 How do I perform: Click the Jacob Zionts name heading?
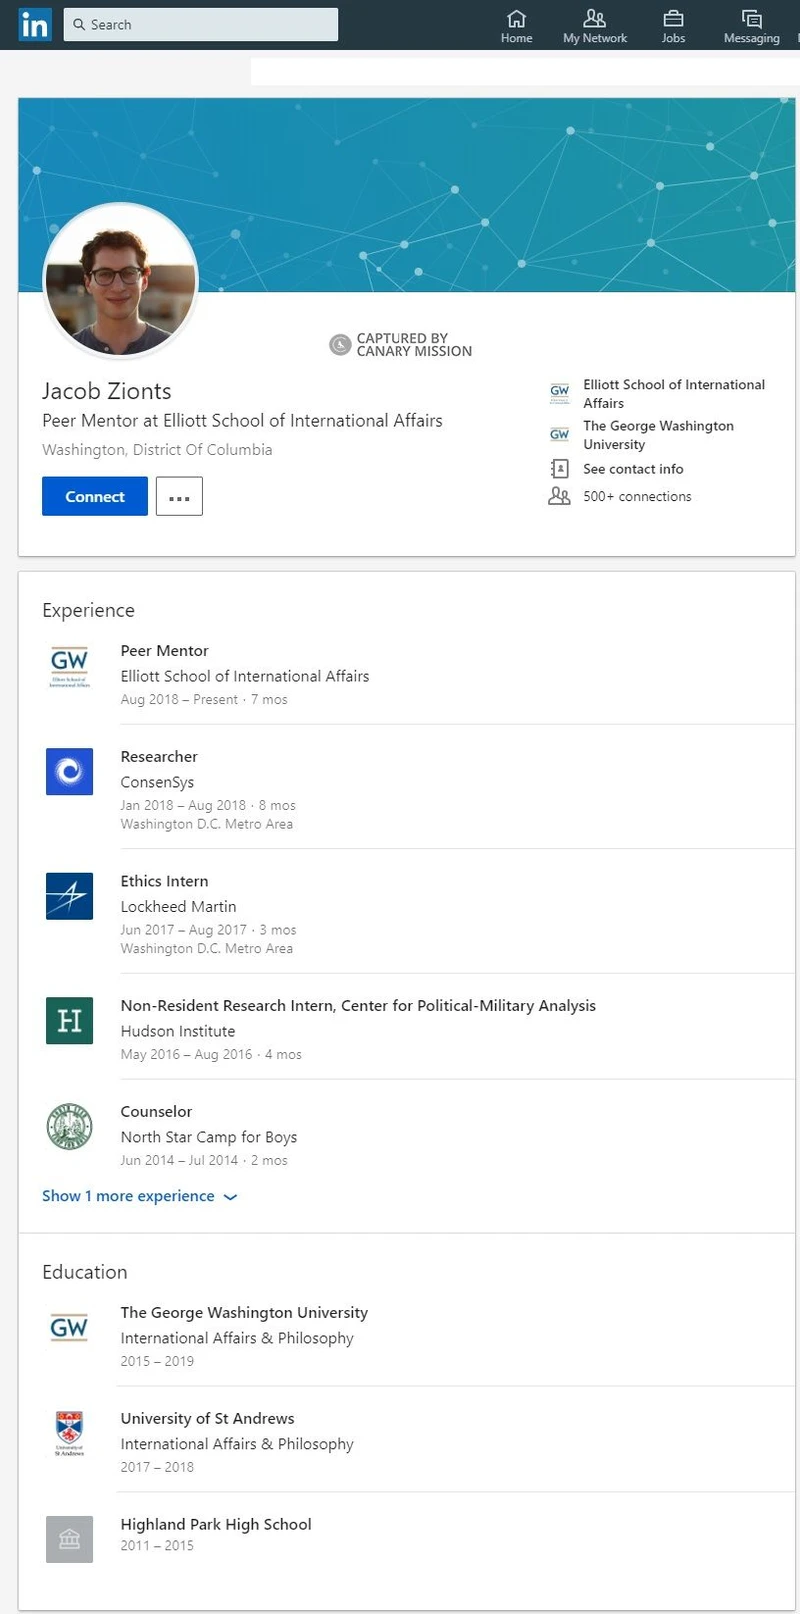(107, 391)
